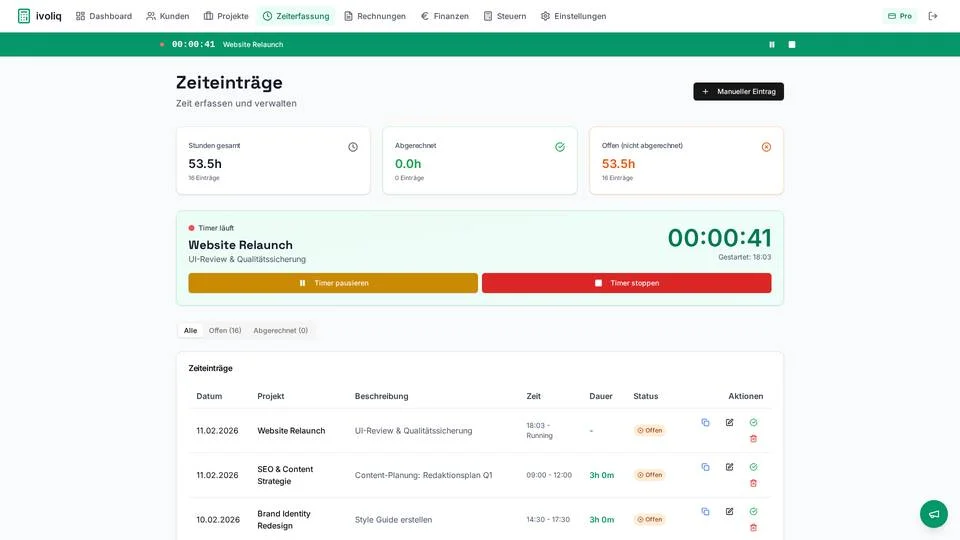
Task: Duplicate the SEO & Content Strategie entry
Action: tap(705, 467)
